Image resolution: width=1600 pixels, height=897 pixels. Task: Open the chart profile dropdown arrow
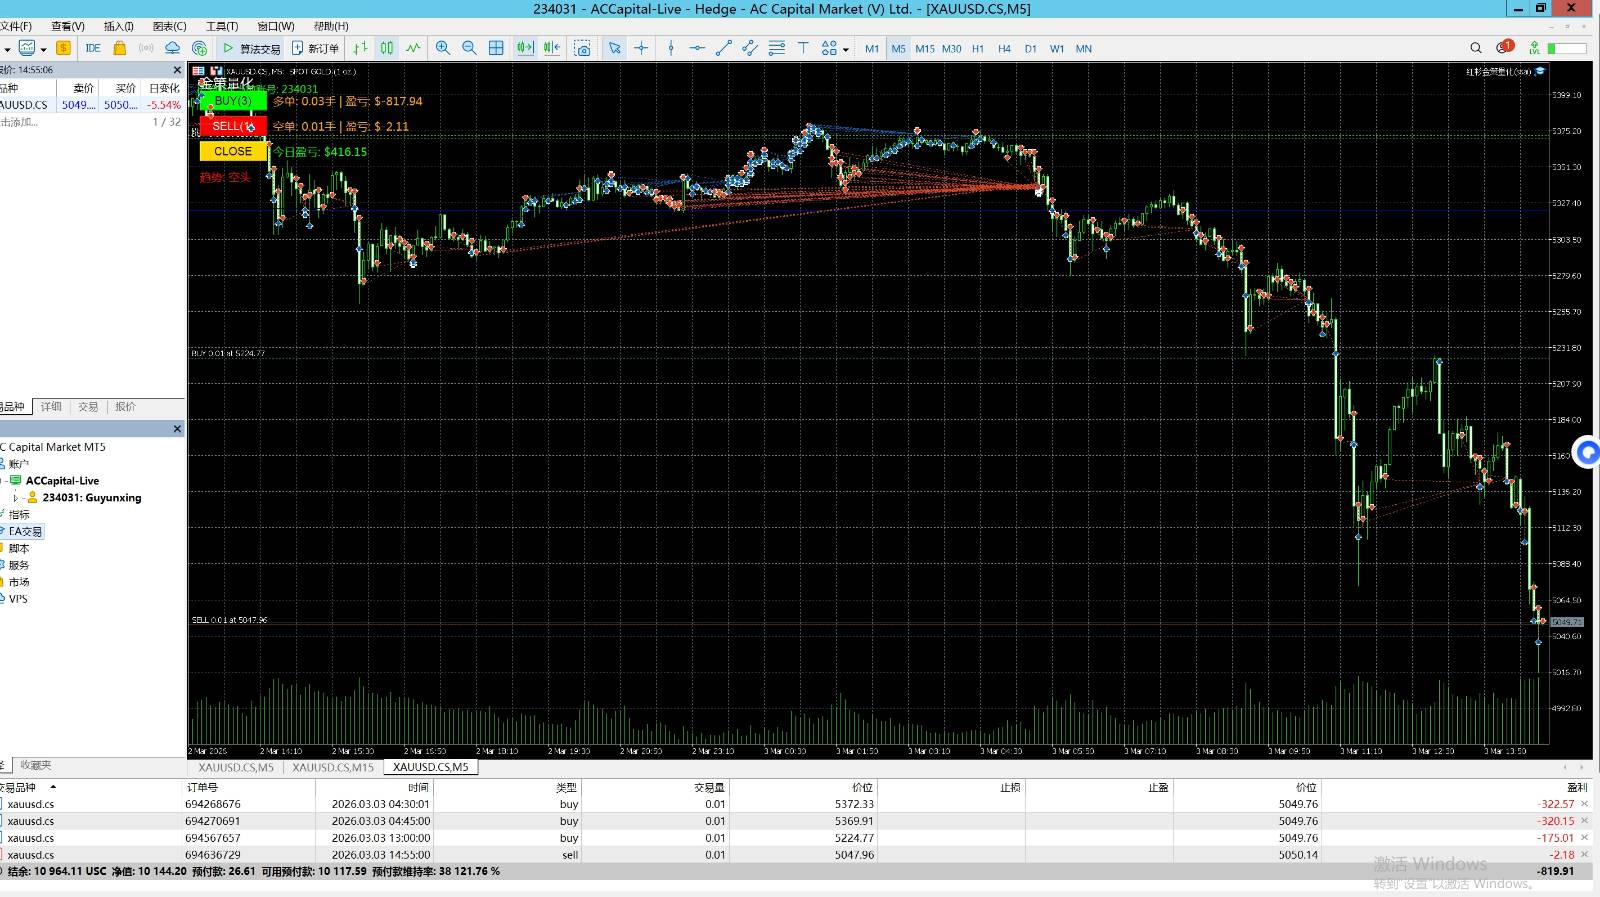click(44, 49)
